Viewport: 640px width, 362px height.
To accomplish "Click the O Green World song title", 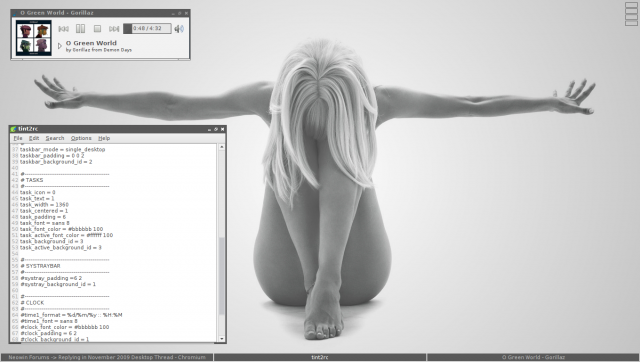I will [x=91, y=43].
